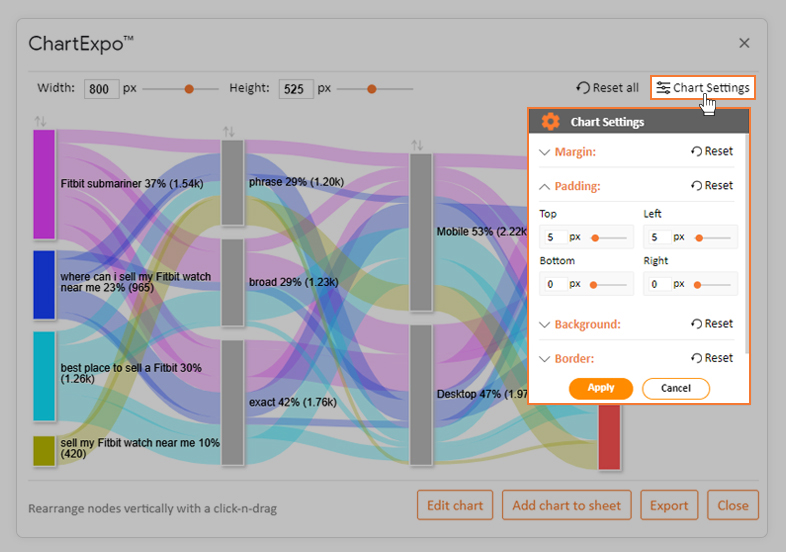This screenshot has width=786, height=552.
Task: Click Add chart to sheet button
Action: [566, 505]
